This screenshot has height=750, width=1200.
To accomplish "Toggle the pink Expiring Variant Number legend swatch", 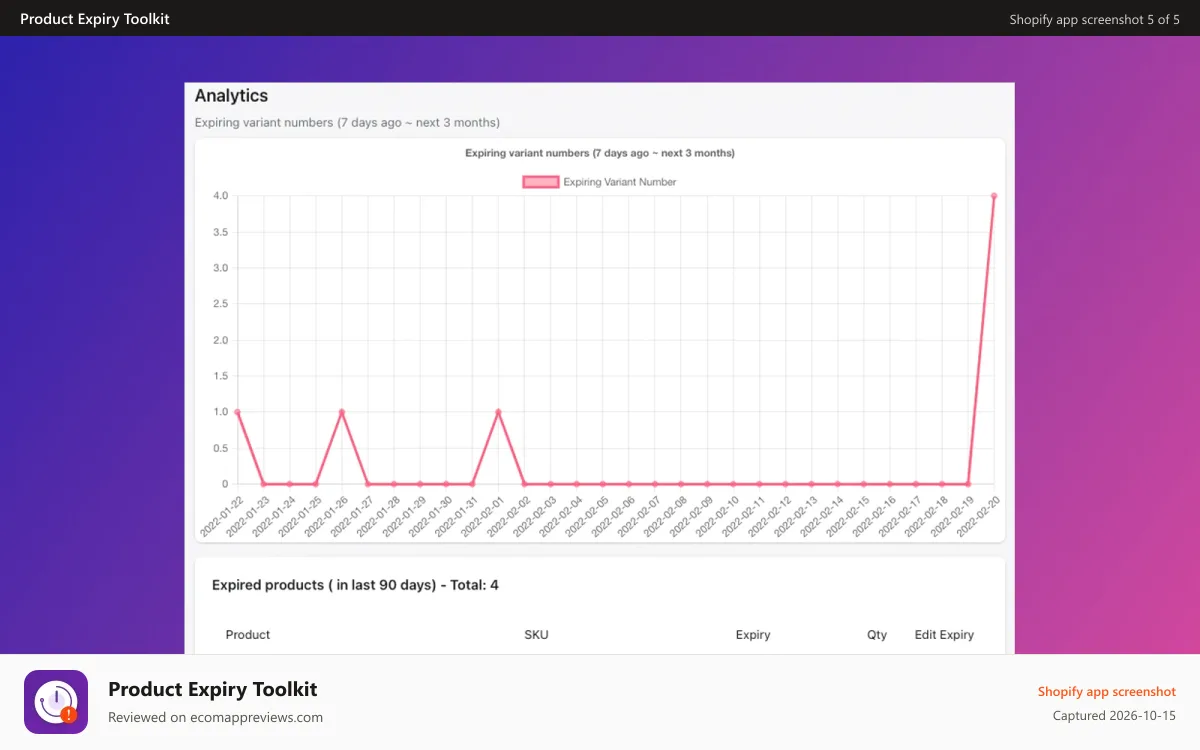I will pyautogui.click(x=540, y=182).
